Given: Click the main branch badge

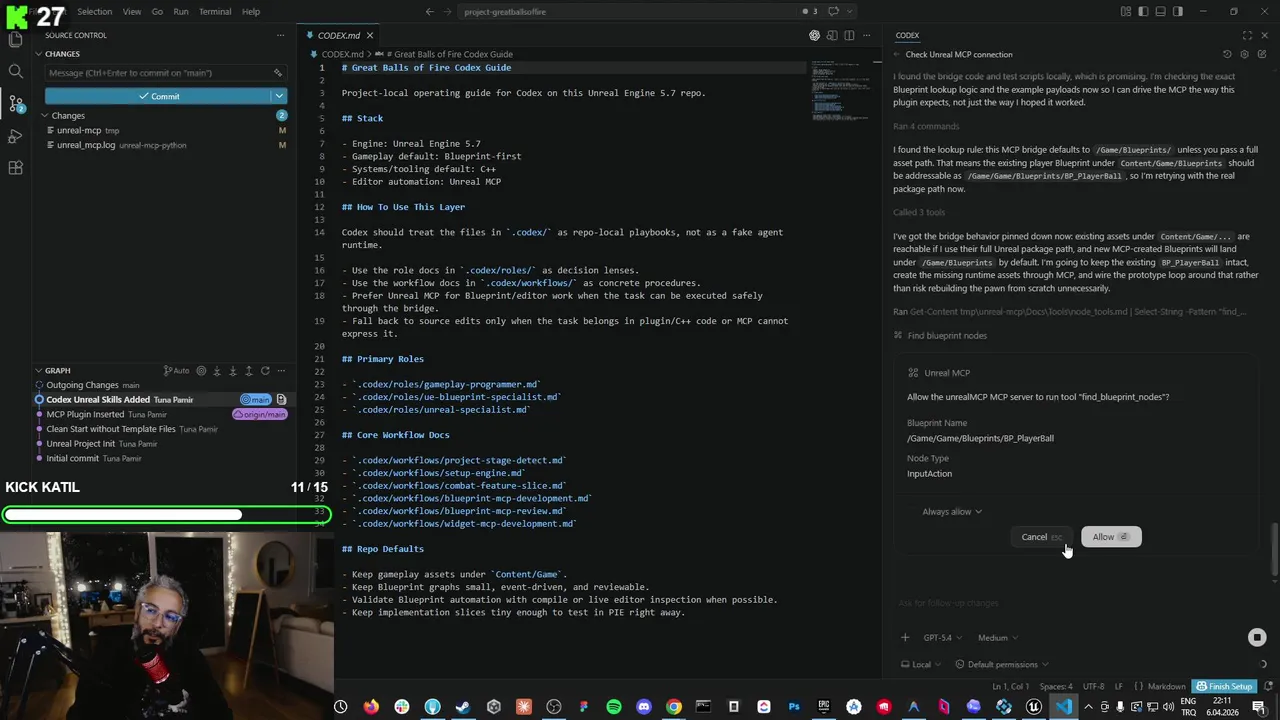Looking at the screenshot, I should 255,400.
